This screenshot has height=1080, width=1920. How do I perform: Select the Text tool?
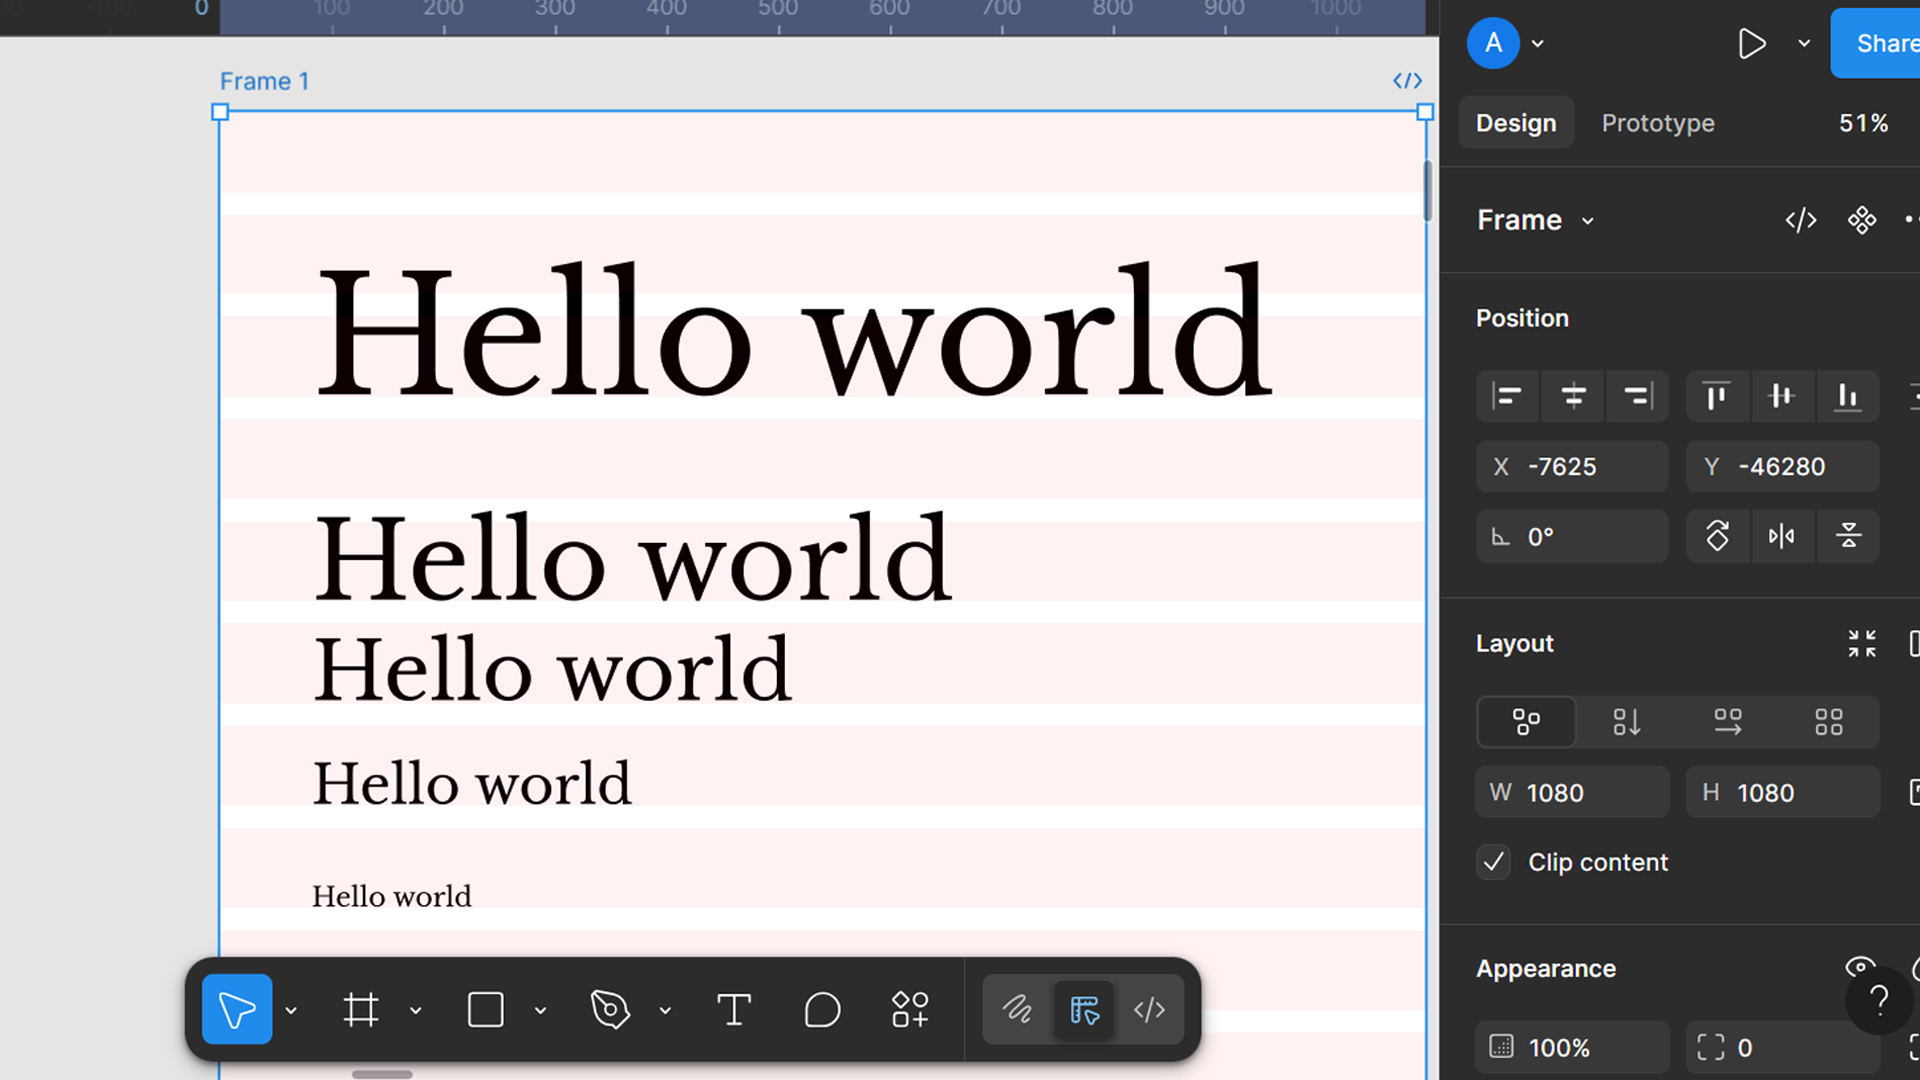pos(735,1010)
